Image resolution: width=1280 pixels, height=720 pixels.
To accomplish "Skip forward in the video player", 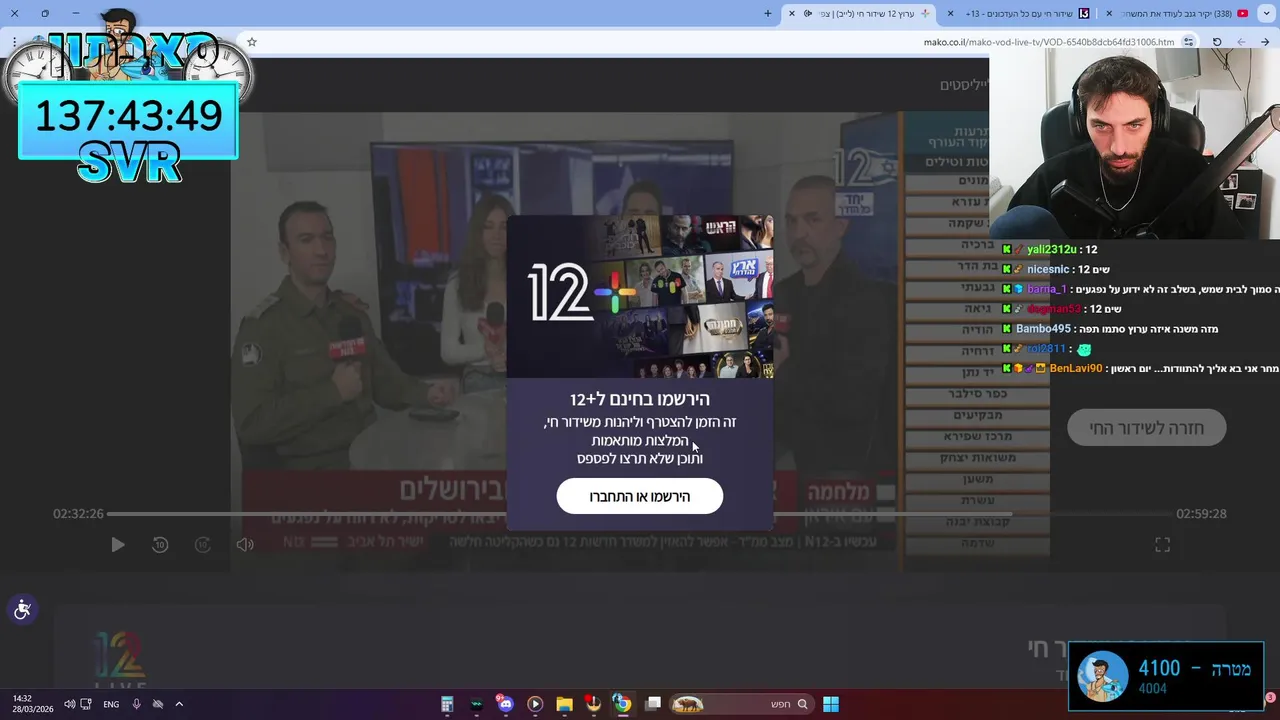I will pos(202,545).
